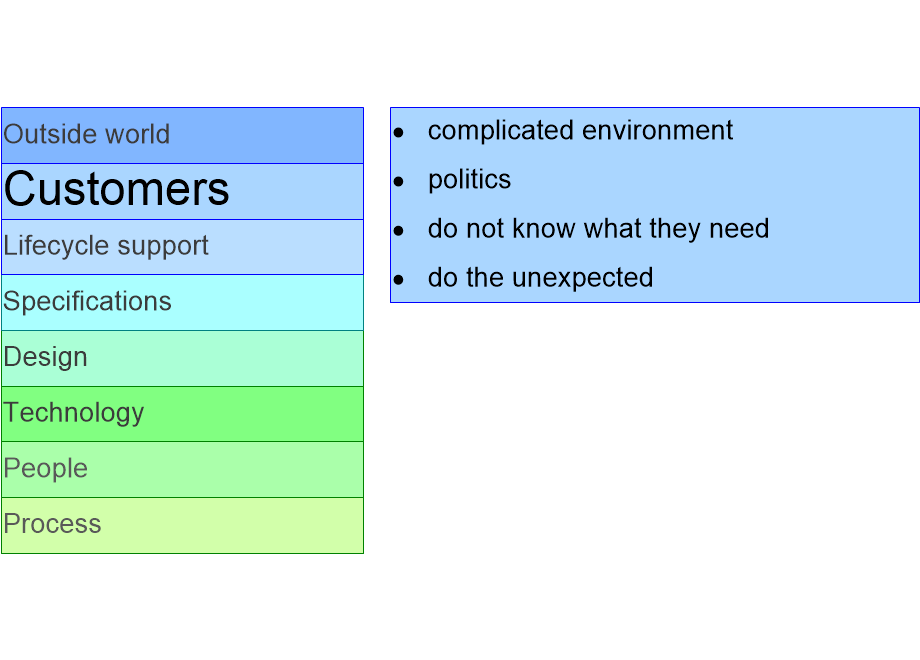The width and height of the screenshot is (920, 660).
Task: Select the Technology row
Action: pyautogui.click(x=182, y=414)
